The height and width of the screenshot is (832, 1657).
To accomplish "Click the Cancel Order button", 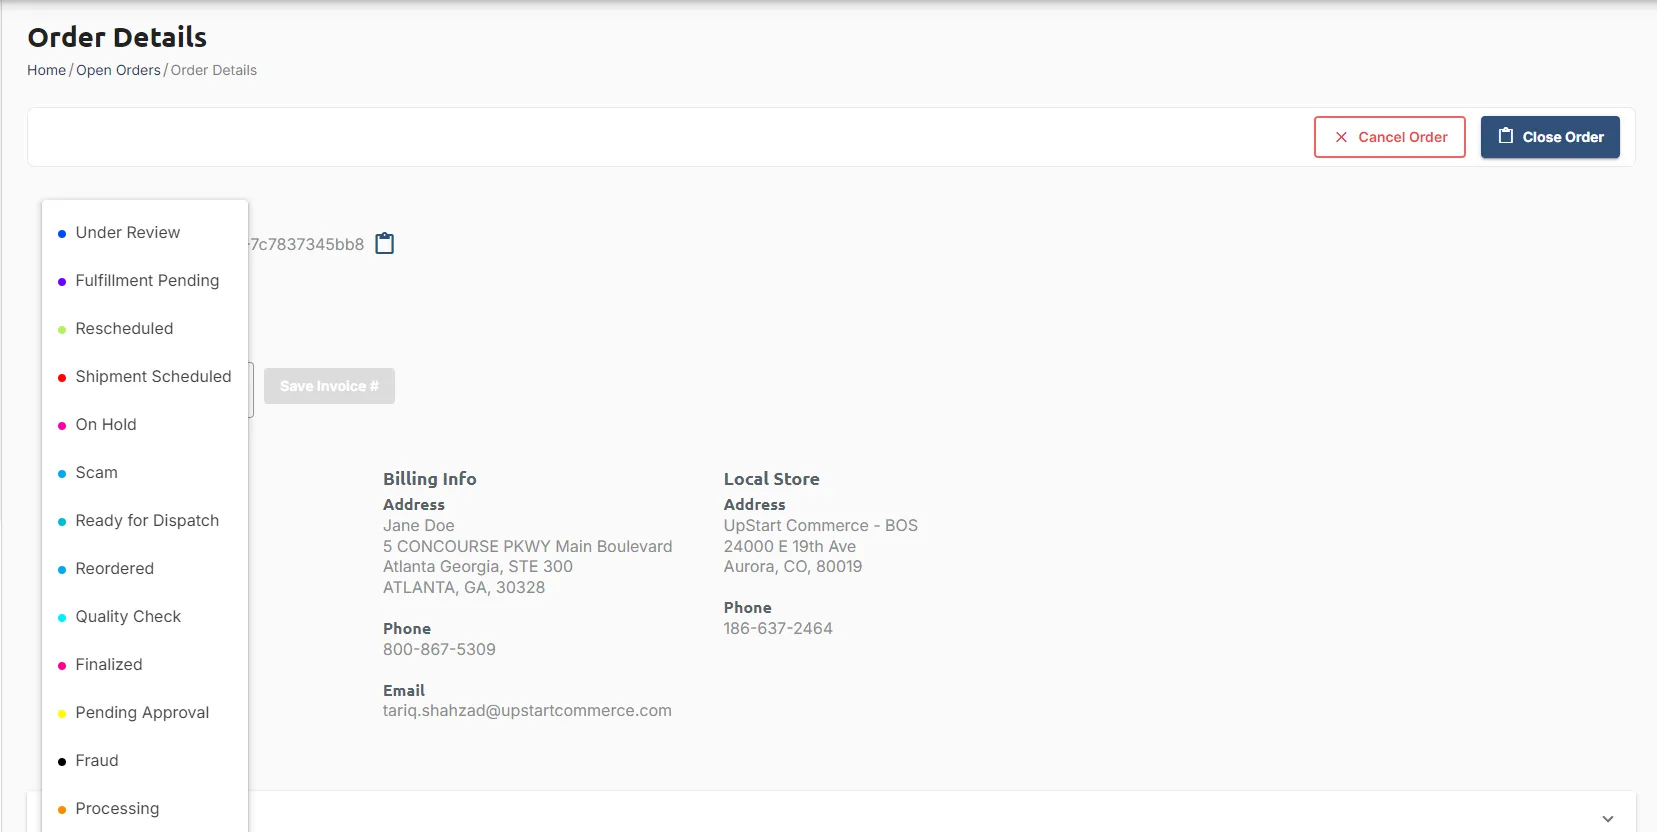I will coord(1390,137).
